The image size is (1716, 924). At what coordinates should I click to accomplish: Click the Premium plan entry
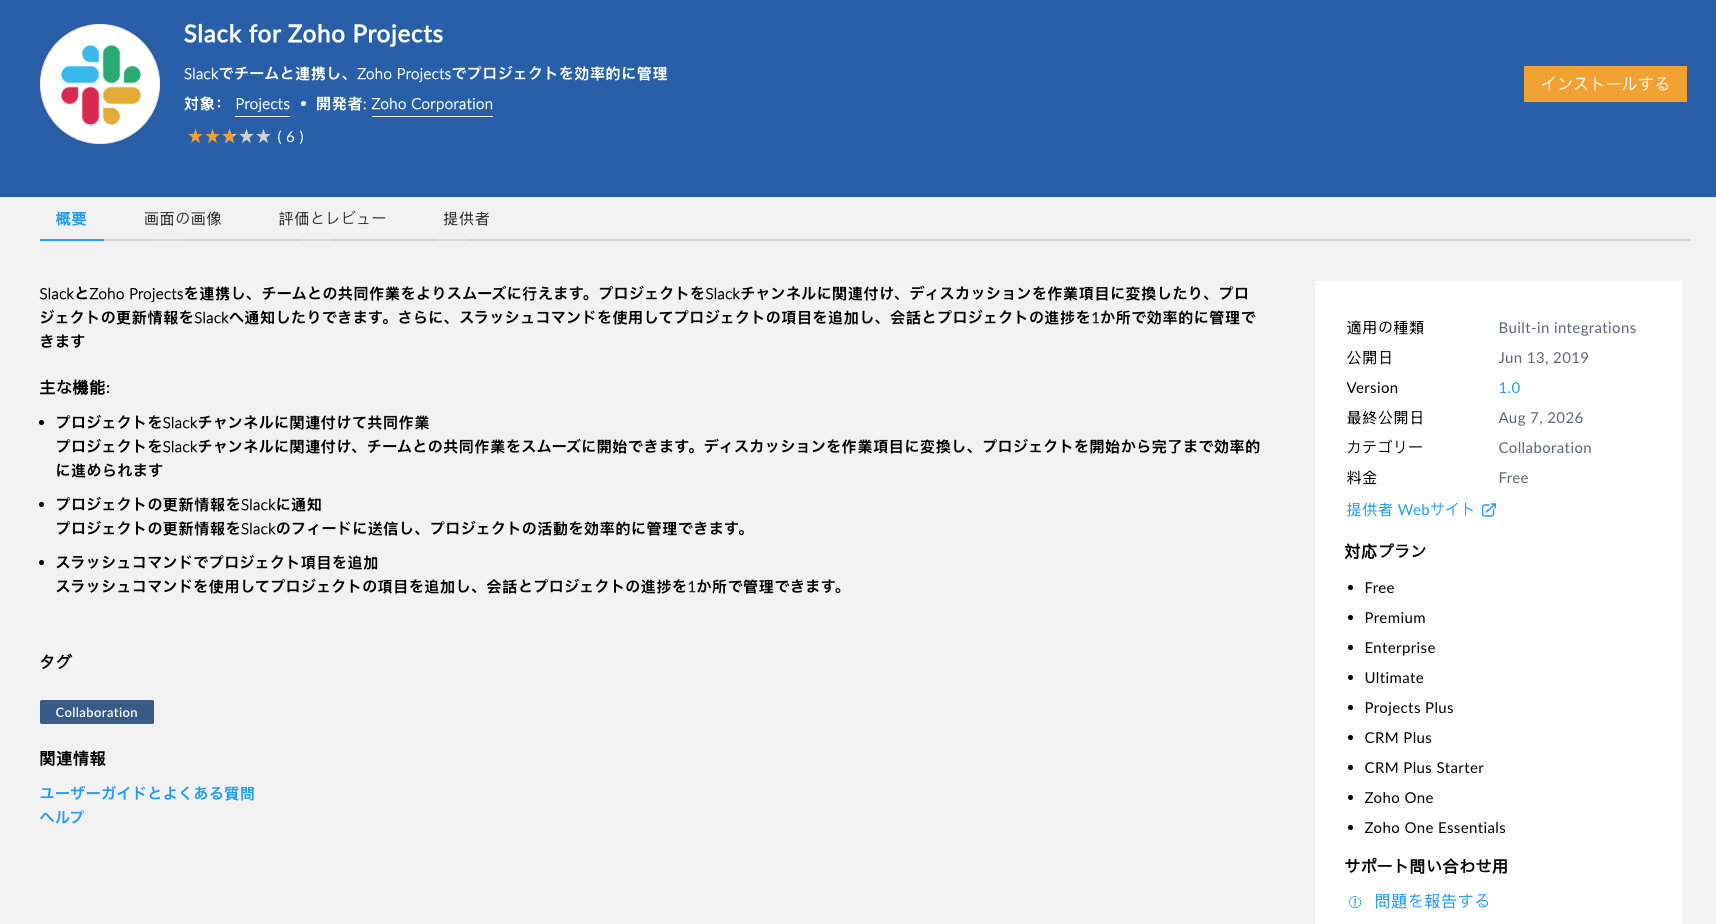click(1395, 618)
